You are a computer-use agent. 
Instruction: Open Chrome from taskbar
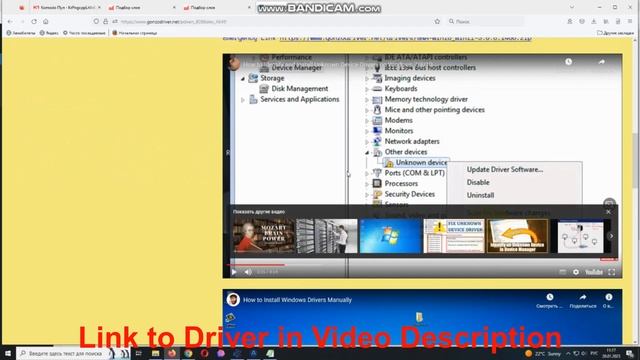[188, 353]
